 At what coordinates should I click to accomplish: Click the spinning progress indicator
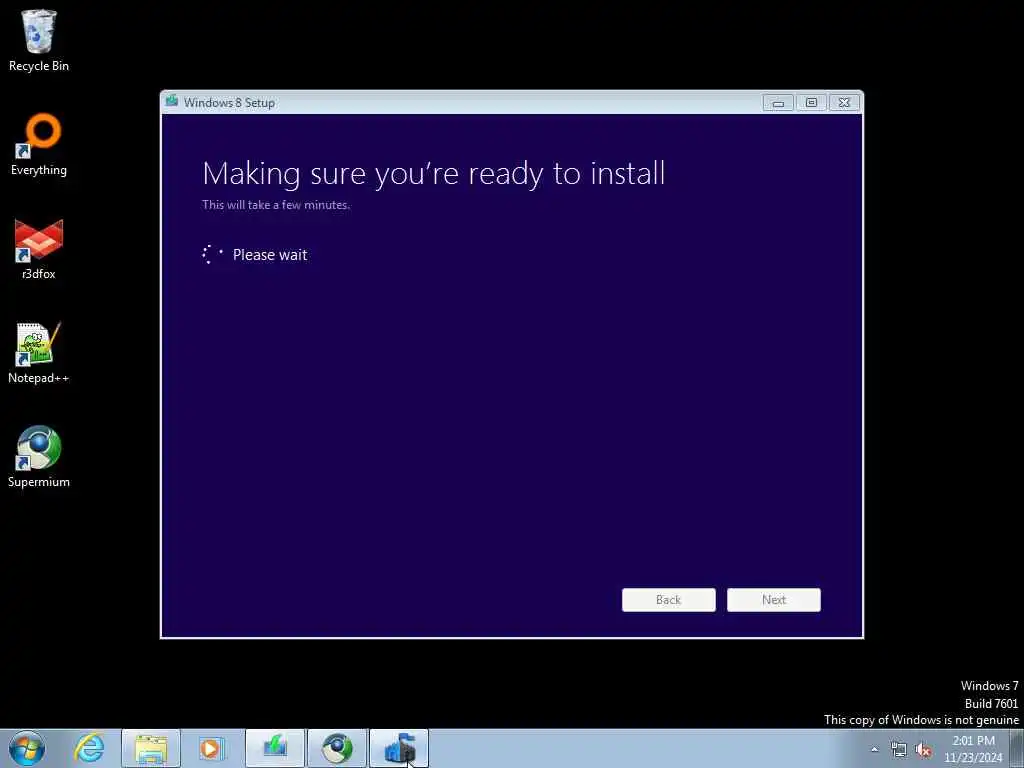pyautogui.click(x=212, y=254)
